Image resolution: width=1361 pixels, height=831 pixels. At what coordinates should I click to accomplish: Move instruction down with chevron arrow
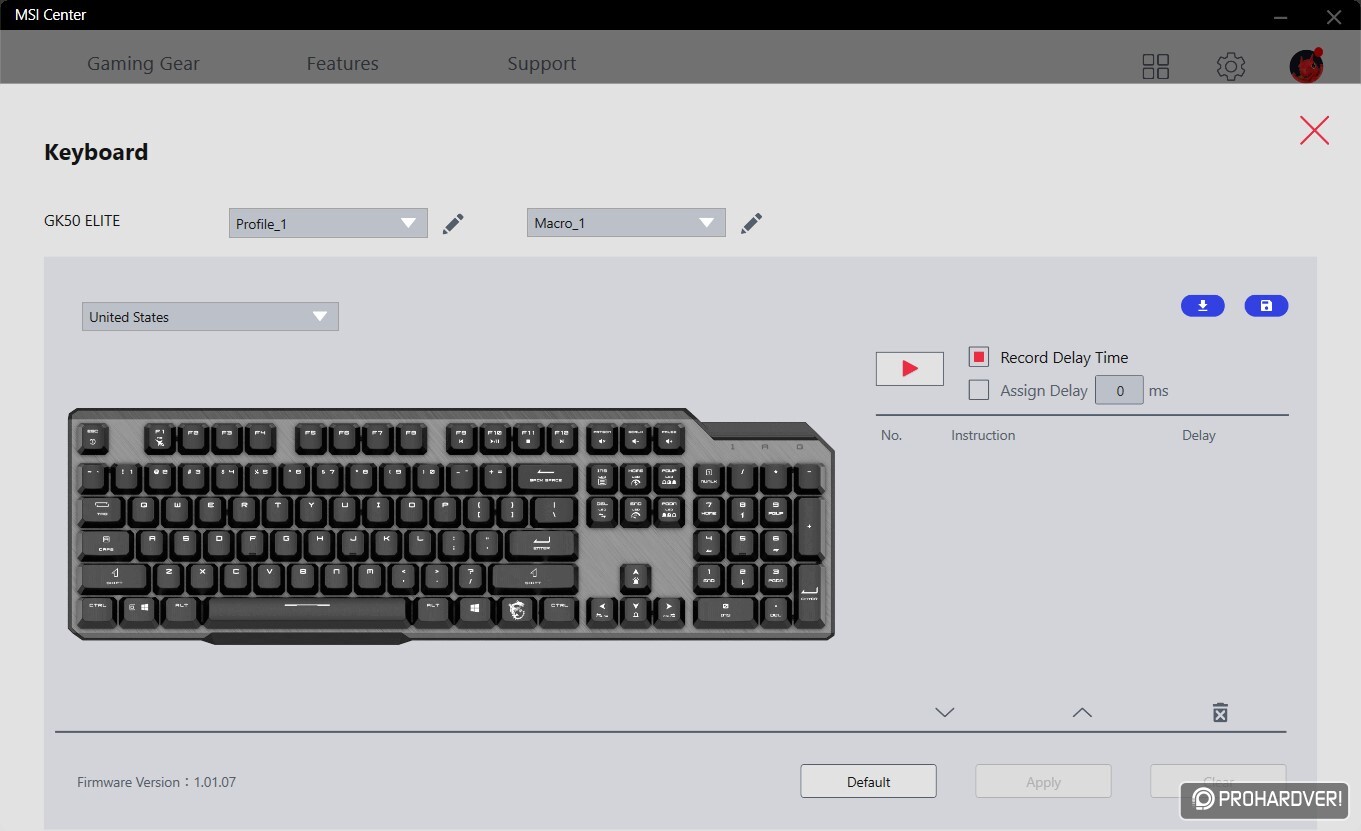(x=945, y=712)
